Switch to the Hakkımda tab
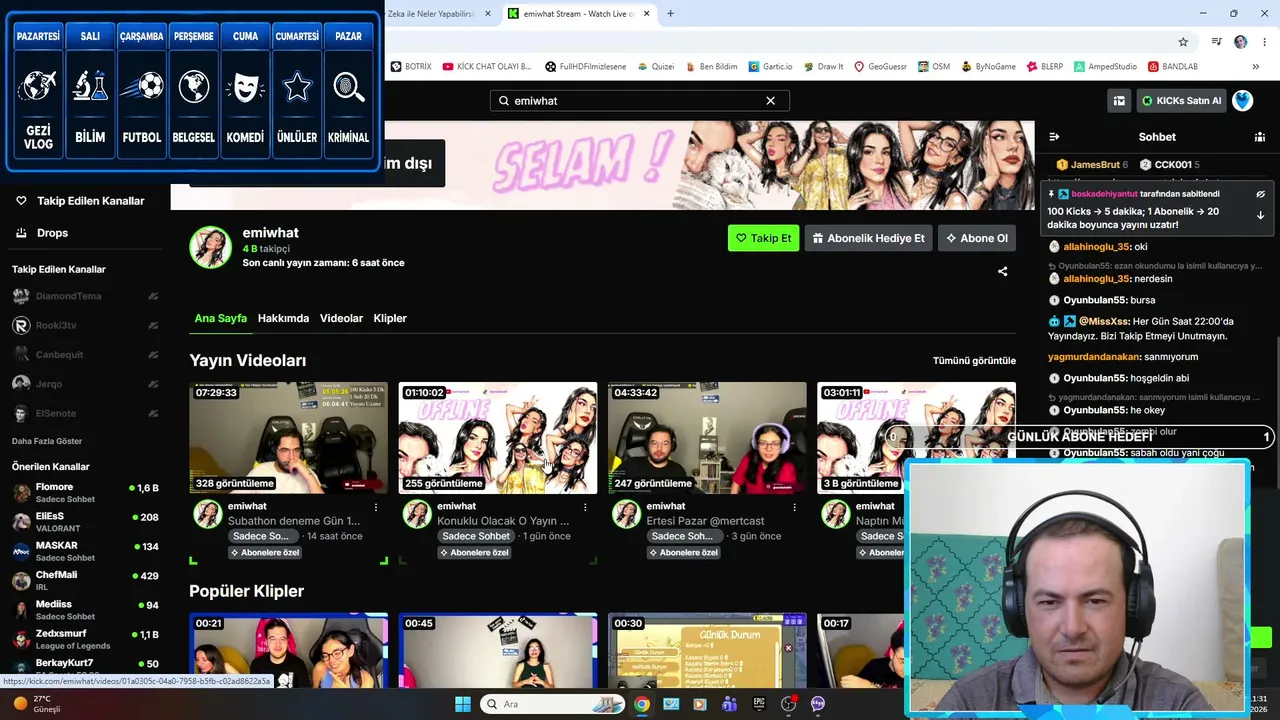Screen dimensions: 1280x720 point(283,318)
